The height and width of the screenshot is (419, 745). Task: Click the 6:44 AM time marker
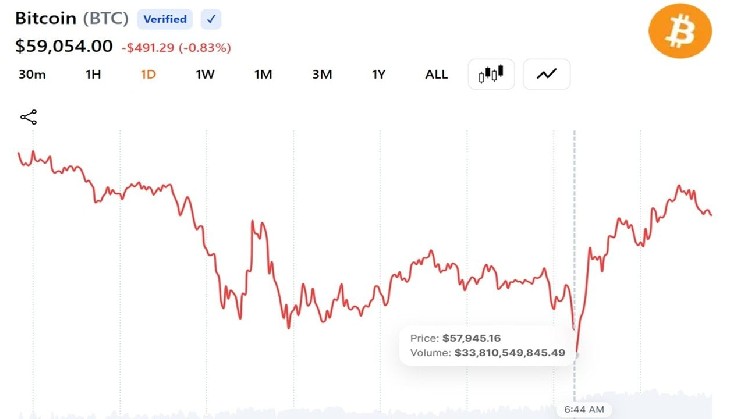click(x=584, y=409)
